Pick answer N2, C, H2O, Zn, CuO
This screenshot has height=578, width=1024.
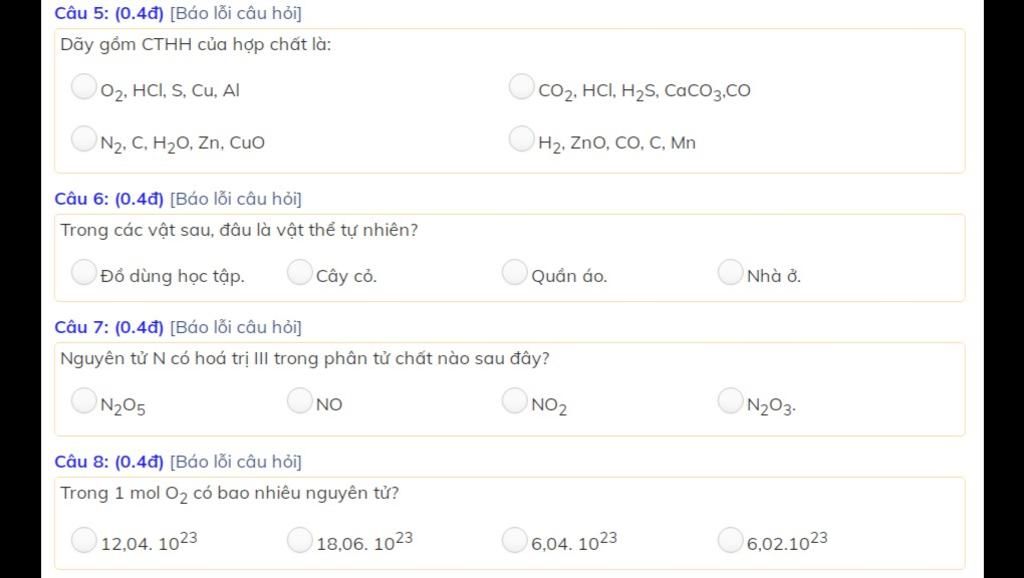point(84,139)
